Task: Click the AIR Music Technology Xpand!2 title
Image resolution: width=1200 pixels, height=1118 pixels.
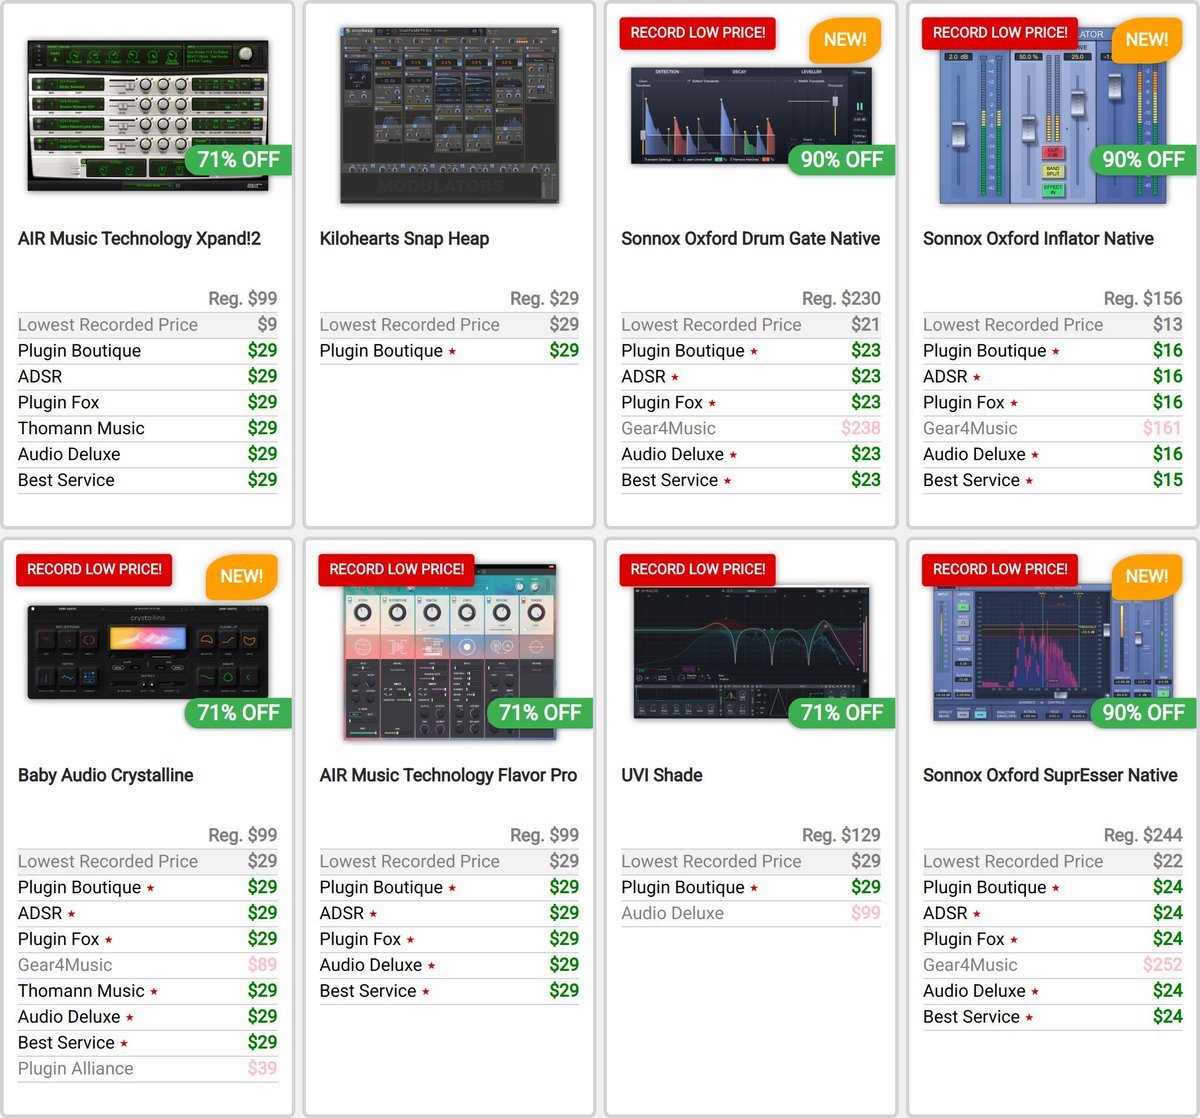Action: (139, 239)
